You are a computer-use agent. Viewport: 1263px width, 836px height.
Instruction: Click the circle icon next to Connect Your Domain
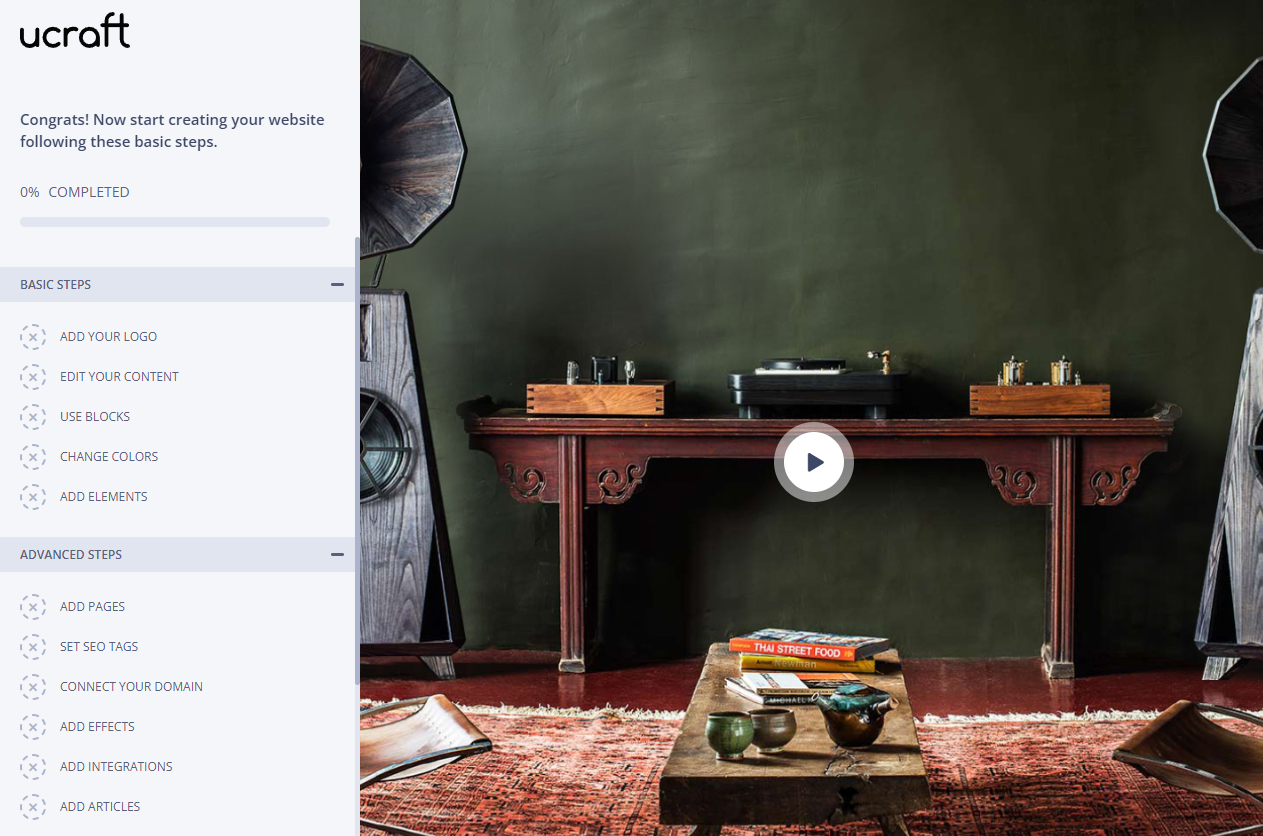(33, 687)
